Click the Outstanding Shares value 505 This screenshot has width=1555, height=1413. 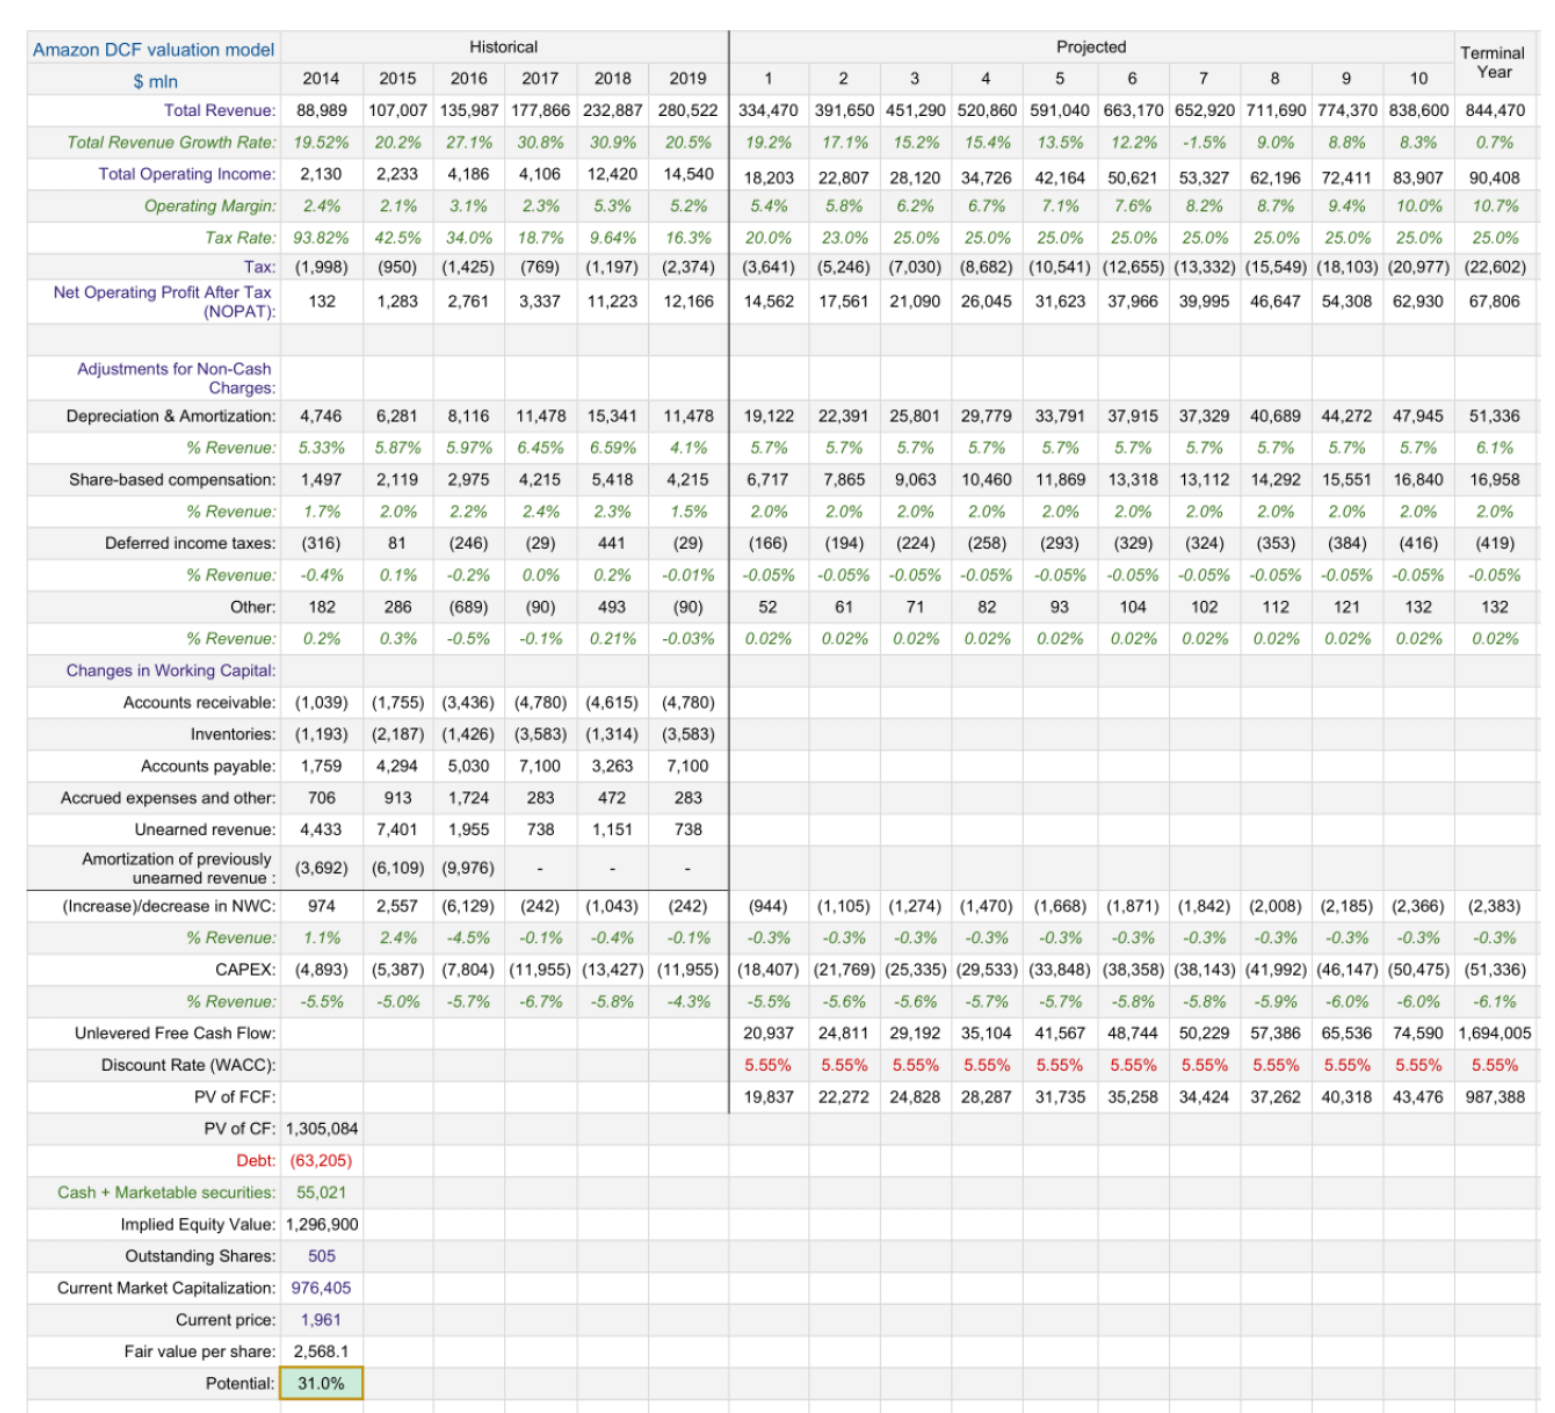[x=321, y=1256]
